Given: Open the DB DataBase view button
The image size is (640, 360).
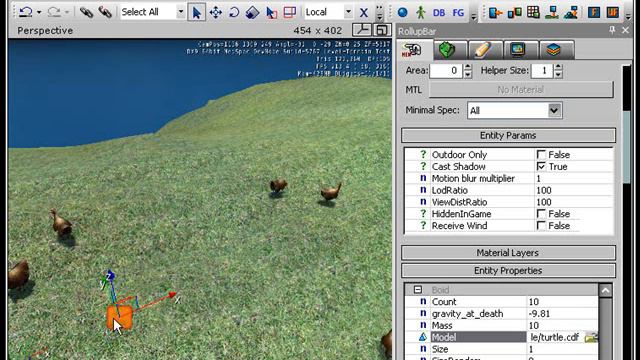Looking at the screenshot, I should point(439,12).
